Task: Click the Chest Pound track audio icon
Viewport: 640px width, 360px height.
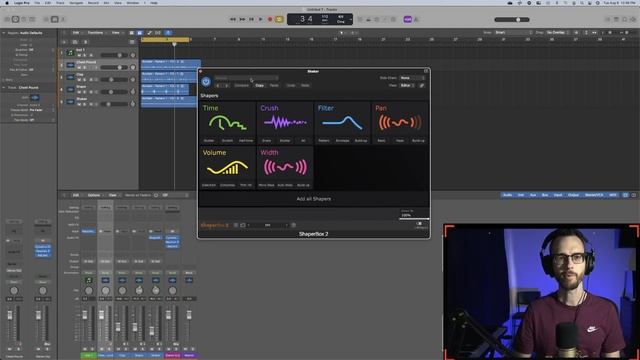Action: point(70,65)
